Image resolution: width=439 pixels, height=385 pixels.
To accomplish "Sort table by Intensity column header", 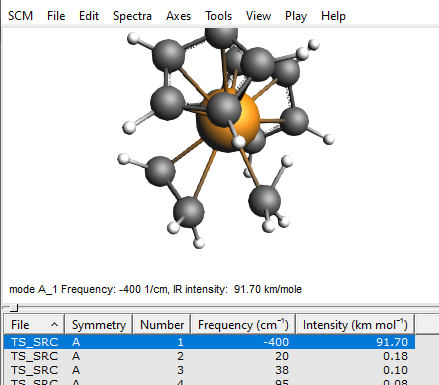I will point(355,324).
